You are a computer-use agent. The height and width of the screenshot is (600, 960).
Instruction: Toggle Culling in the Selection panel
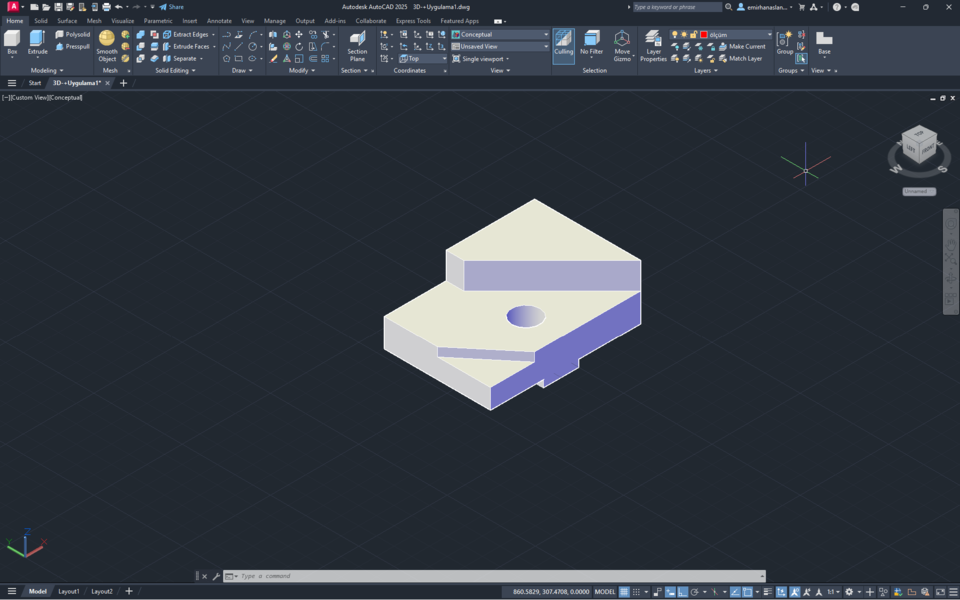click(563, 44)
